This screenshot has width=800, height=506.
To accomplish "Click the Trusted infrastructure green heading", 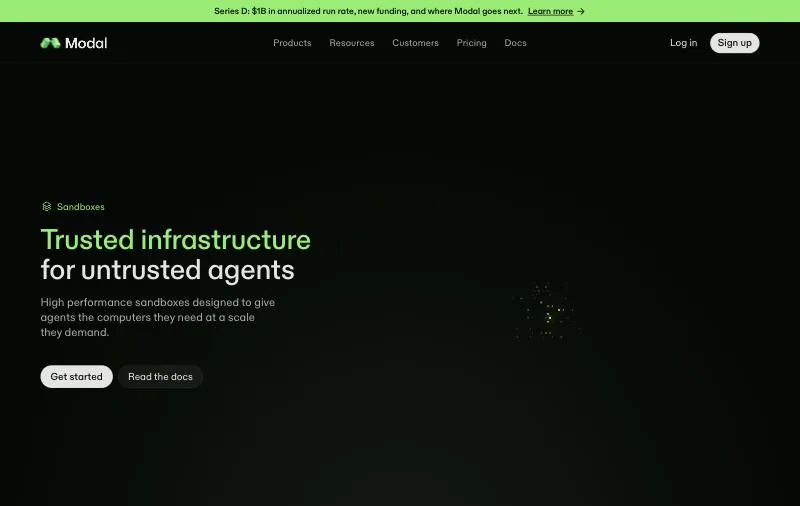I will click(x=176, y=240).
